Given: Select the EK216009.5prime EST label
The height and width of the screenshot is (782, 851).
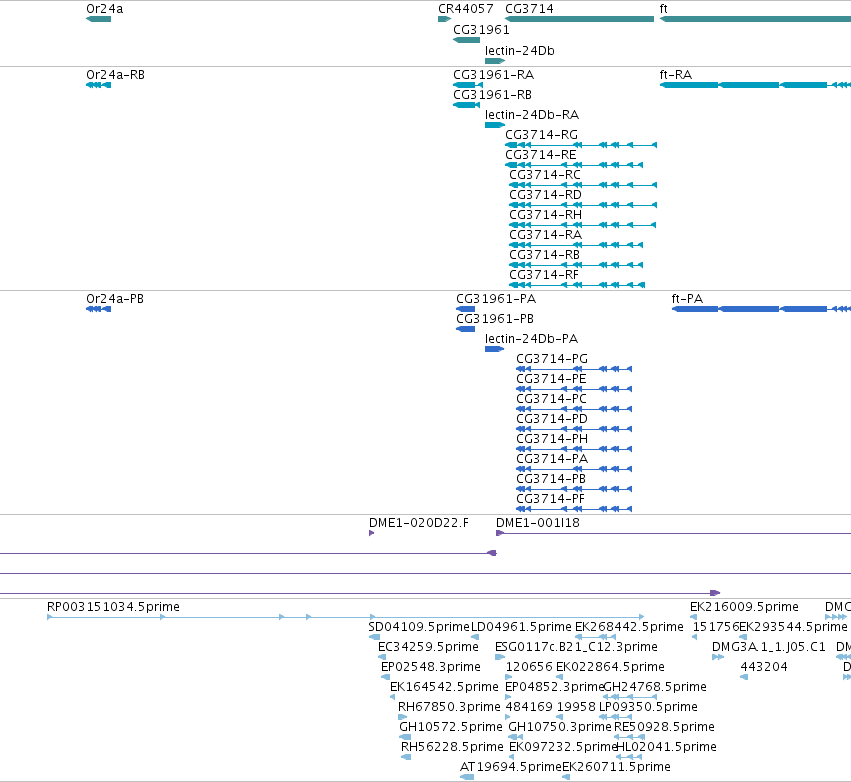Looking at the screenshot, I should pos(744,607).
